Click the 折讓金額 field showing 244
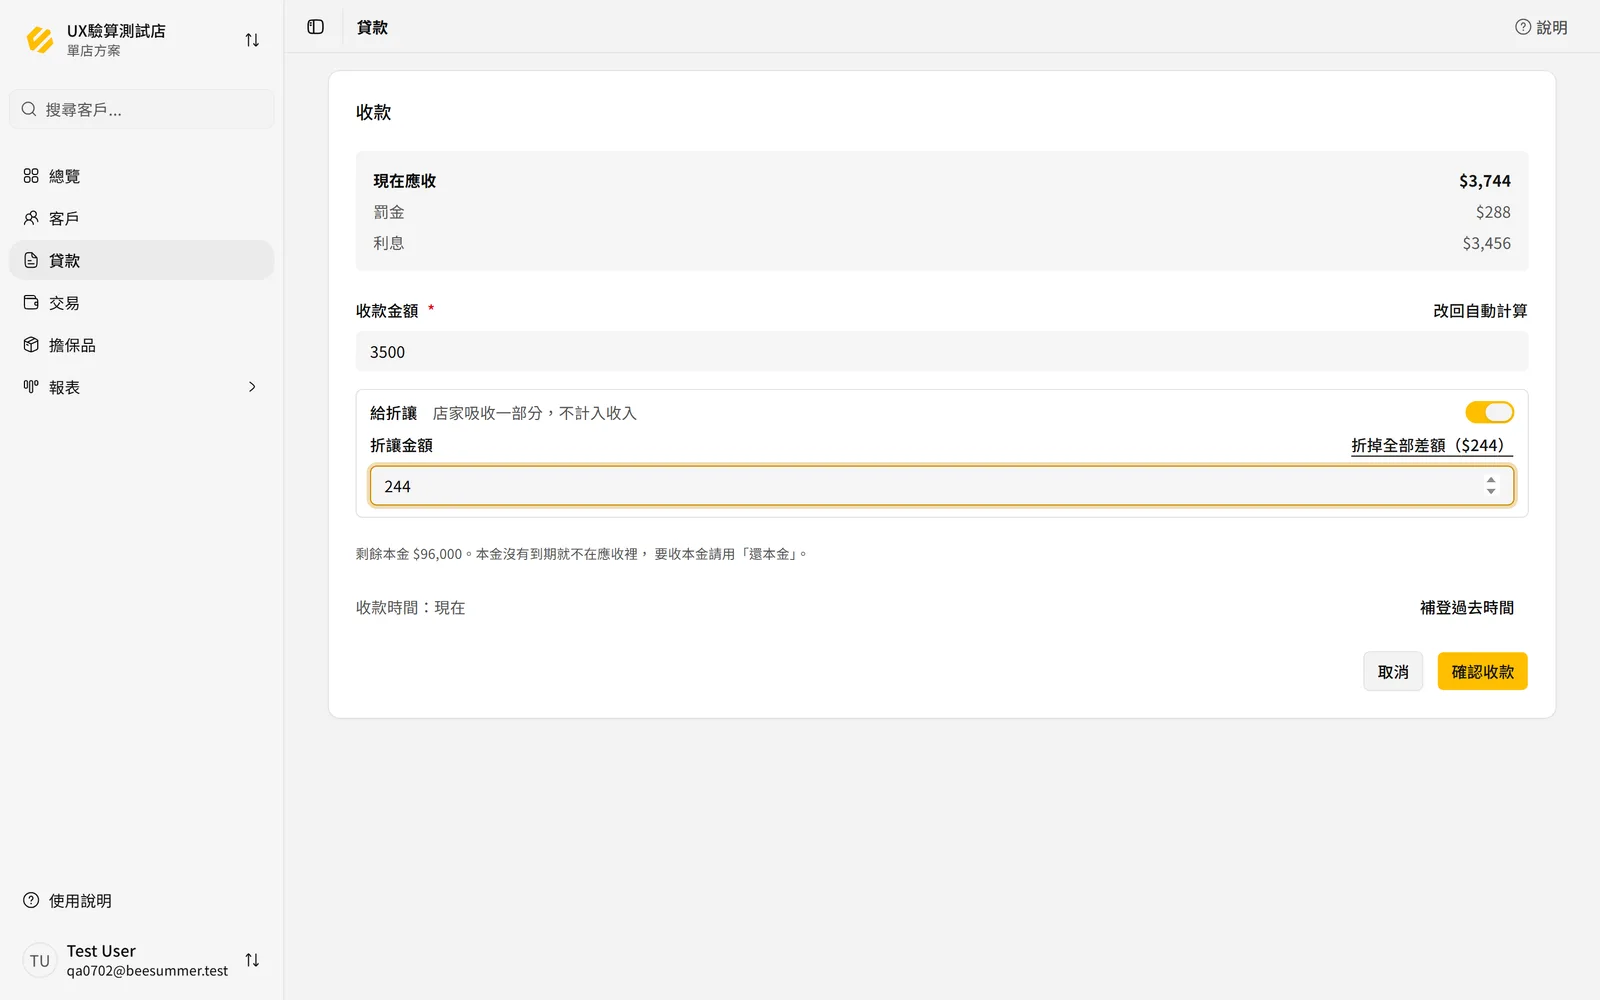Screen dimensions: 1600x1000 pos(942,486)
